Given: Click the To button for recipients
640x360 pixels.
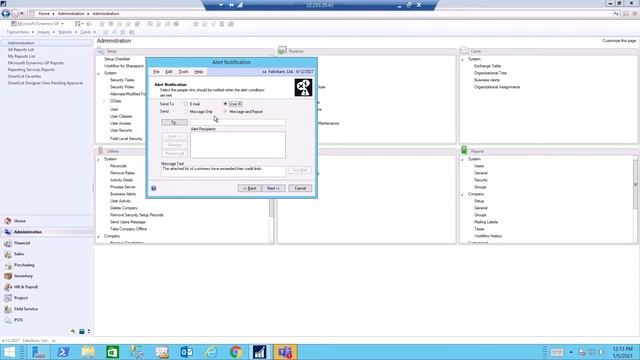Looking at the screenshot, I should tap(174, 122).
